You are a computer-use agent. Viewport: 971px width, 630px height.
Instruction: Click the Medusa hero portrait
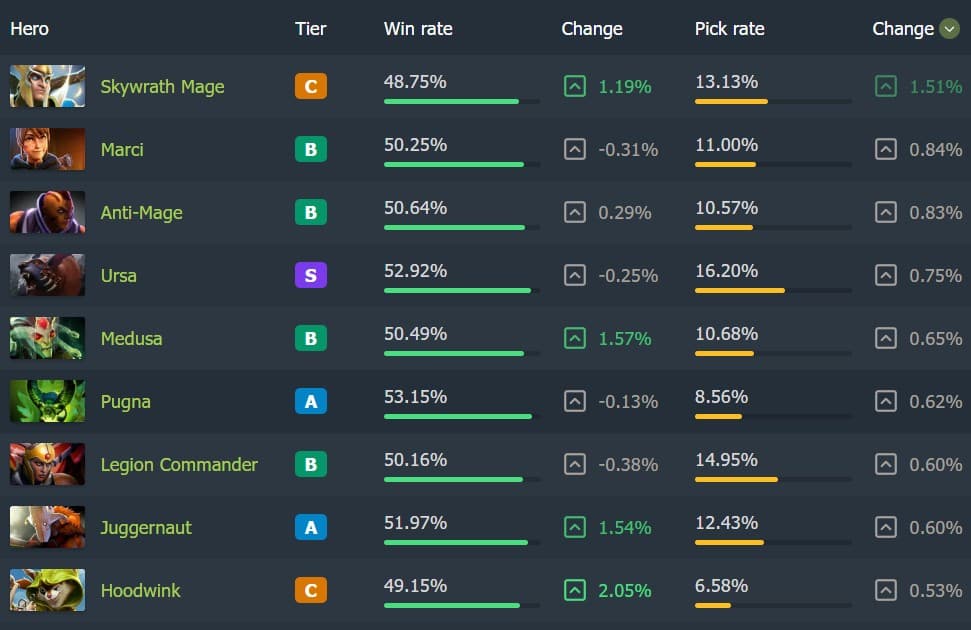pos(47,338)
